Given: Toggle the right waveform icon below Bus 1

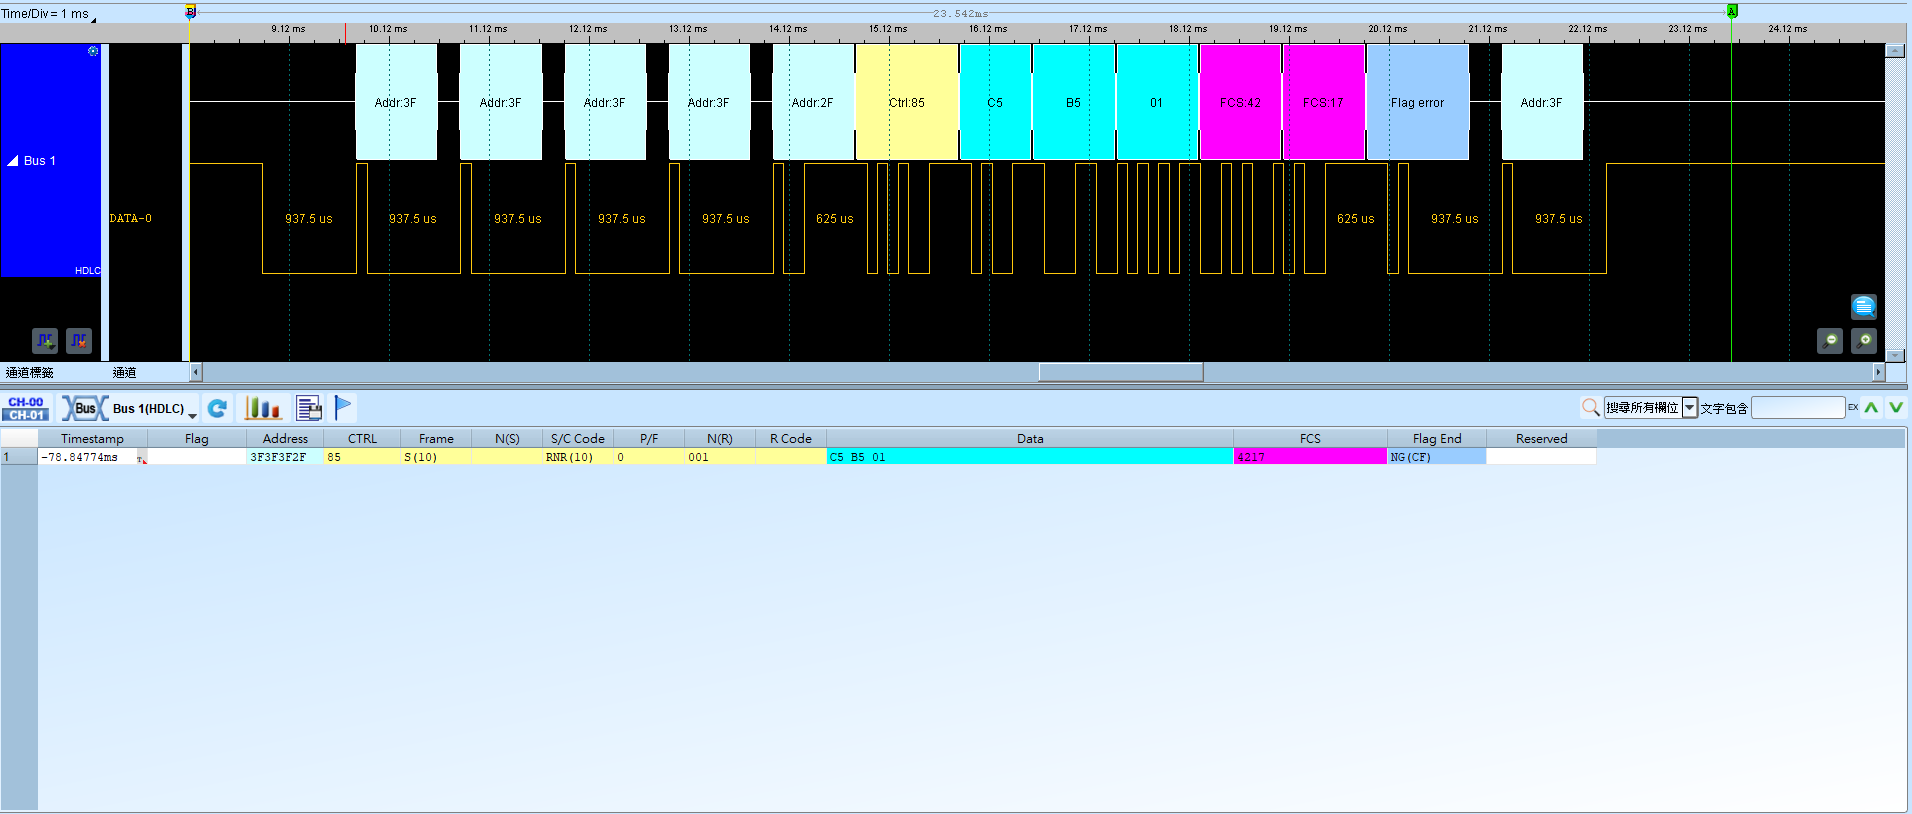Looking at the screenshot, I should (79, 341).
